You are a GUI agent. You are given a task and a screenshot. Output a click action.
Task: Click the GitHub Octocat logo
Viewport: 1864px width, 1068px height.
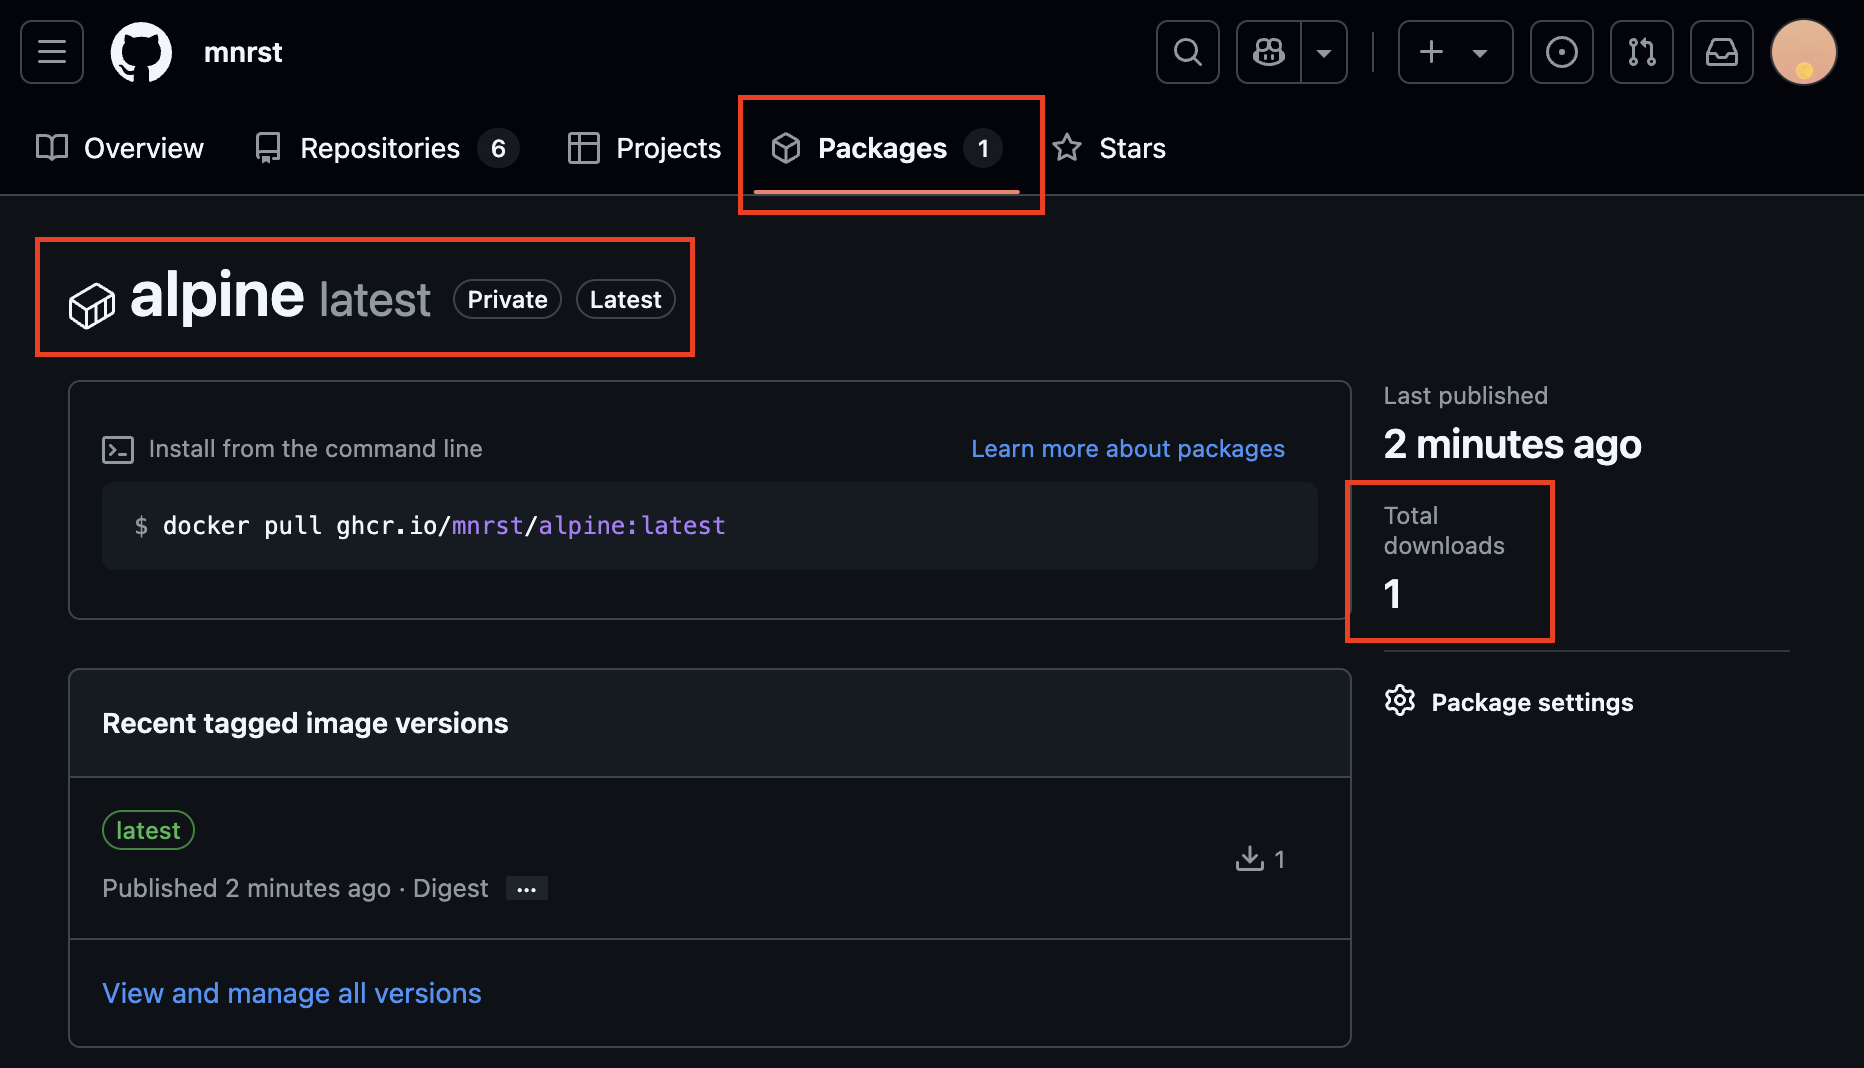pos(141,52)
